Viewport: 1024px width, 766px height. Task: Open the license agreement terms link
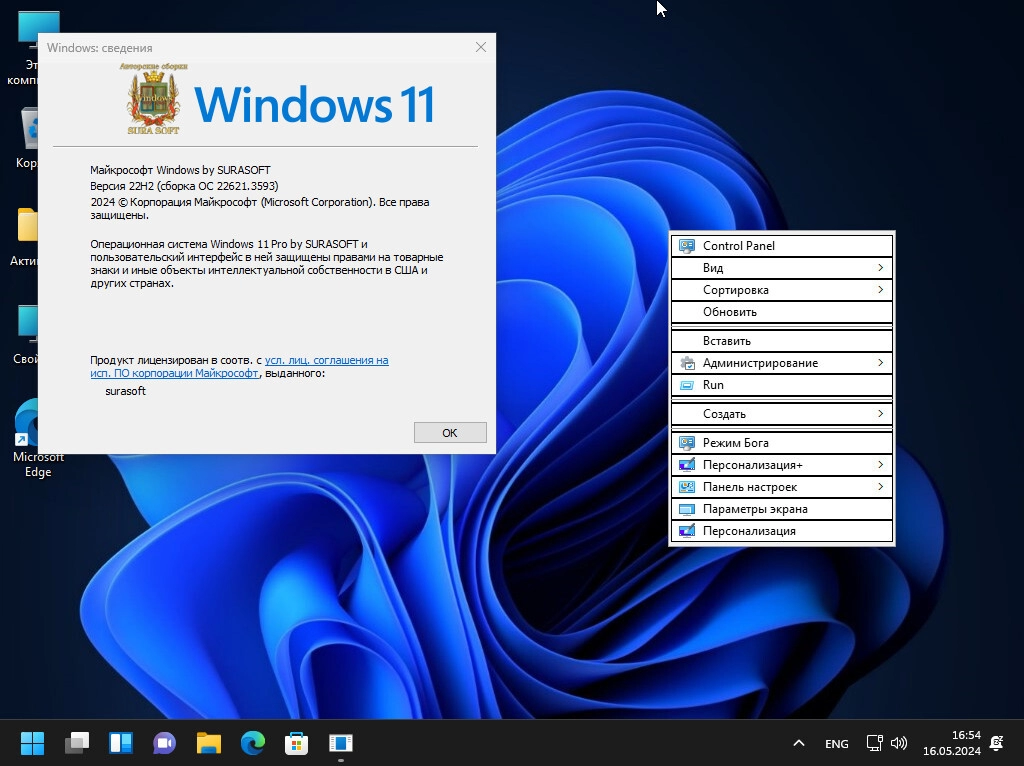(326, 360)
